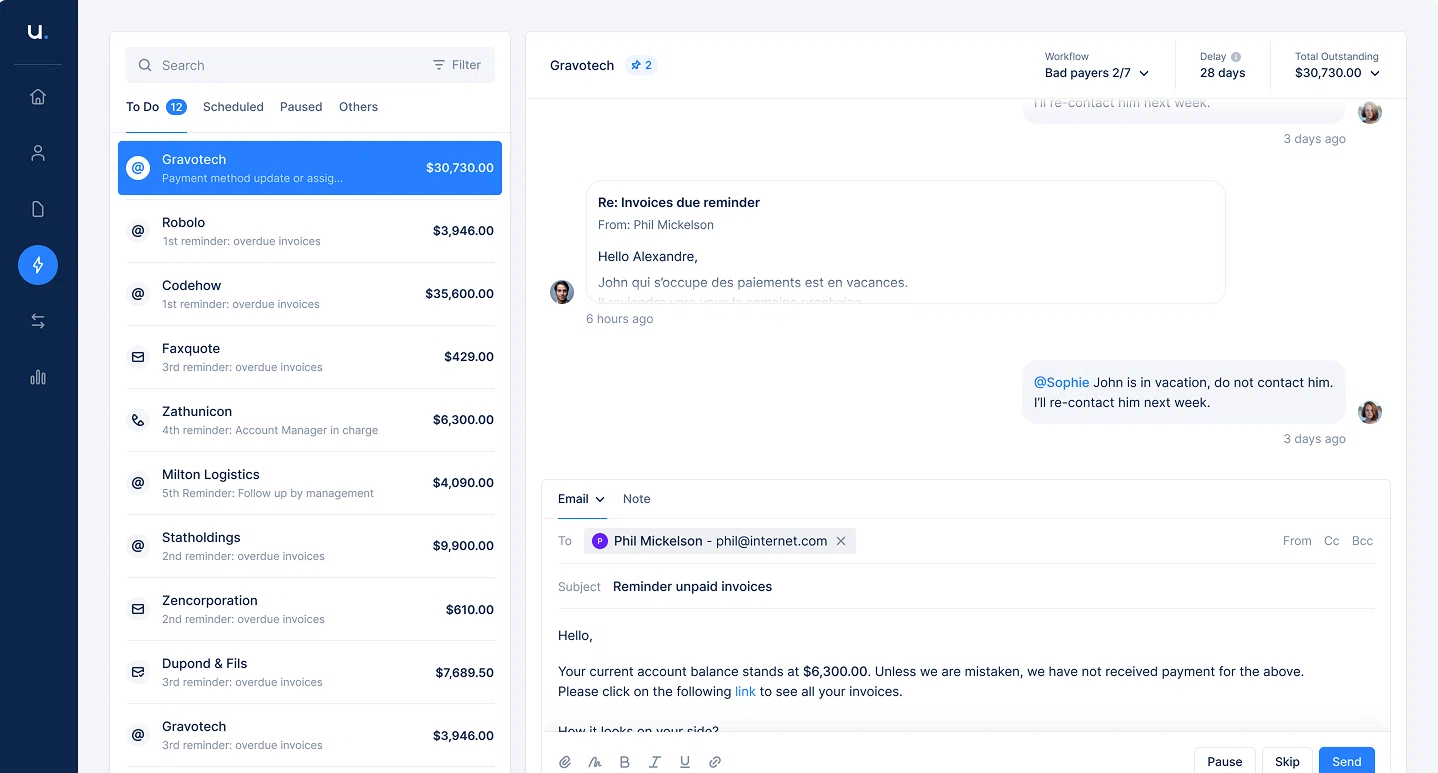Click the invoices link in email body
This screenshot has height=773, width=1438.
745,691
